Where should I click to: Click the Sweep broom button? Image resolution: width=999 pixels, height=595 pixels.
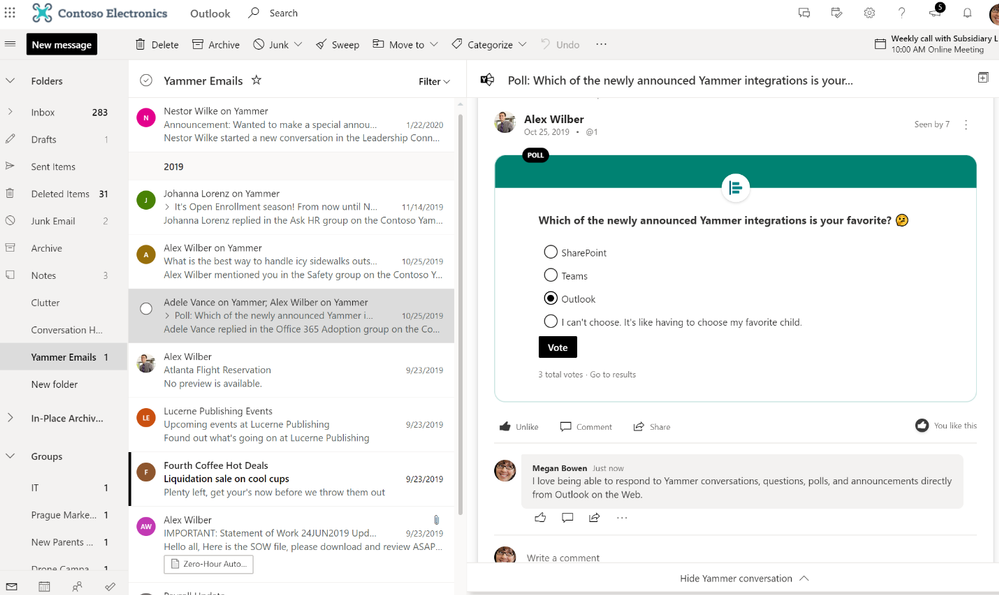338,45
